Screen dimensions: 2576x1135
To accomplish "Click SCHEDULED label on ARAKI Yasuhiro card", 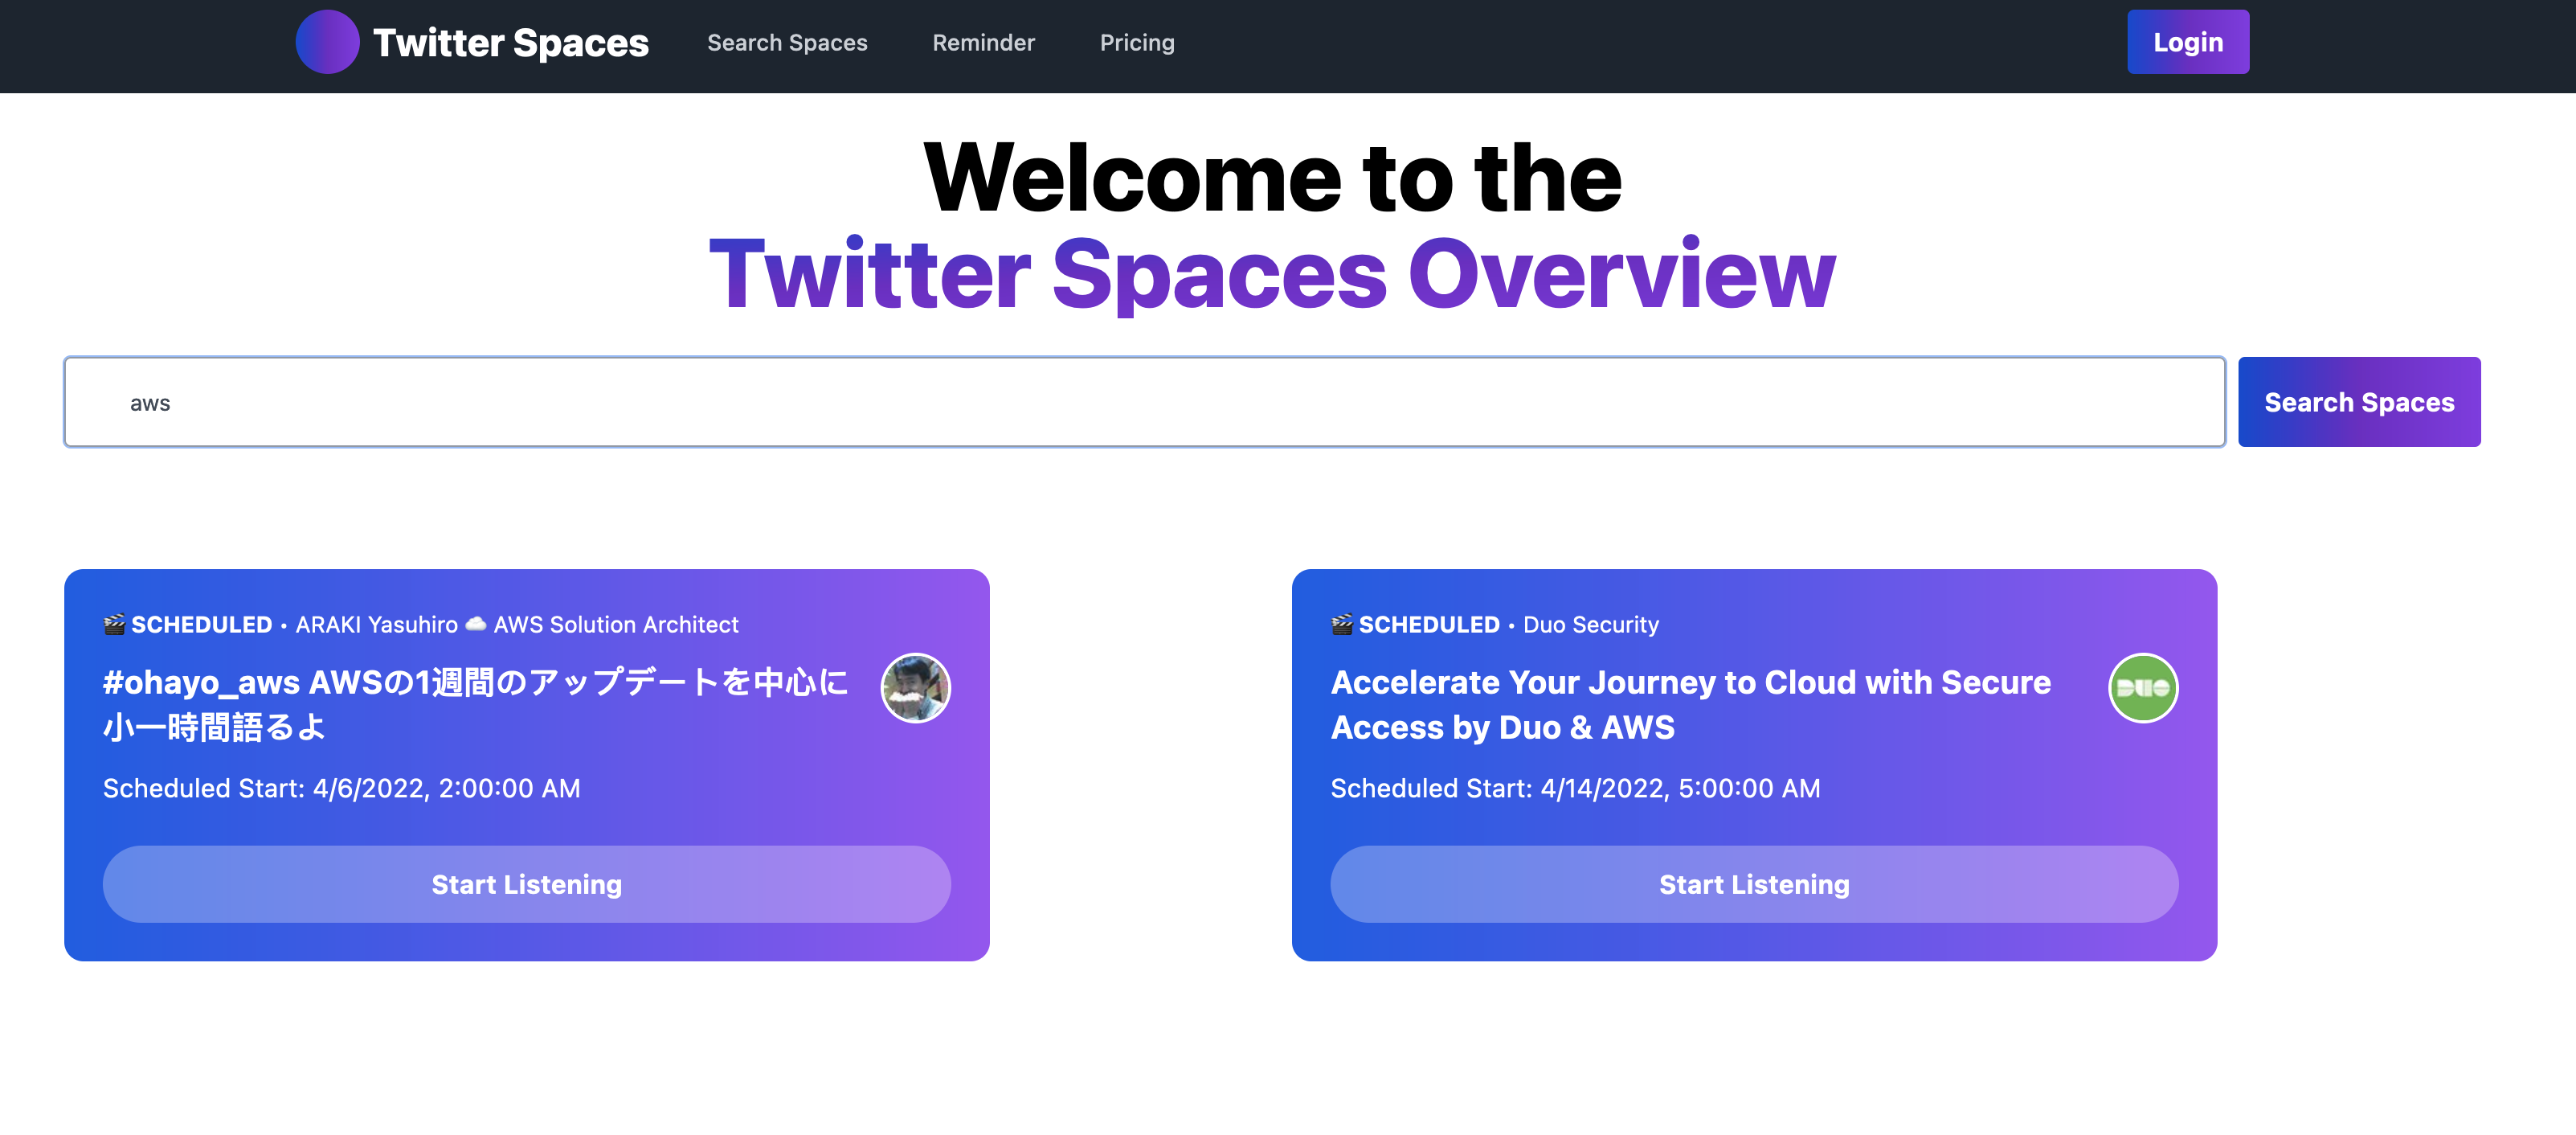I will click(x=201, y=625).
